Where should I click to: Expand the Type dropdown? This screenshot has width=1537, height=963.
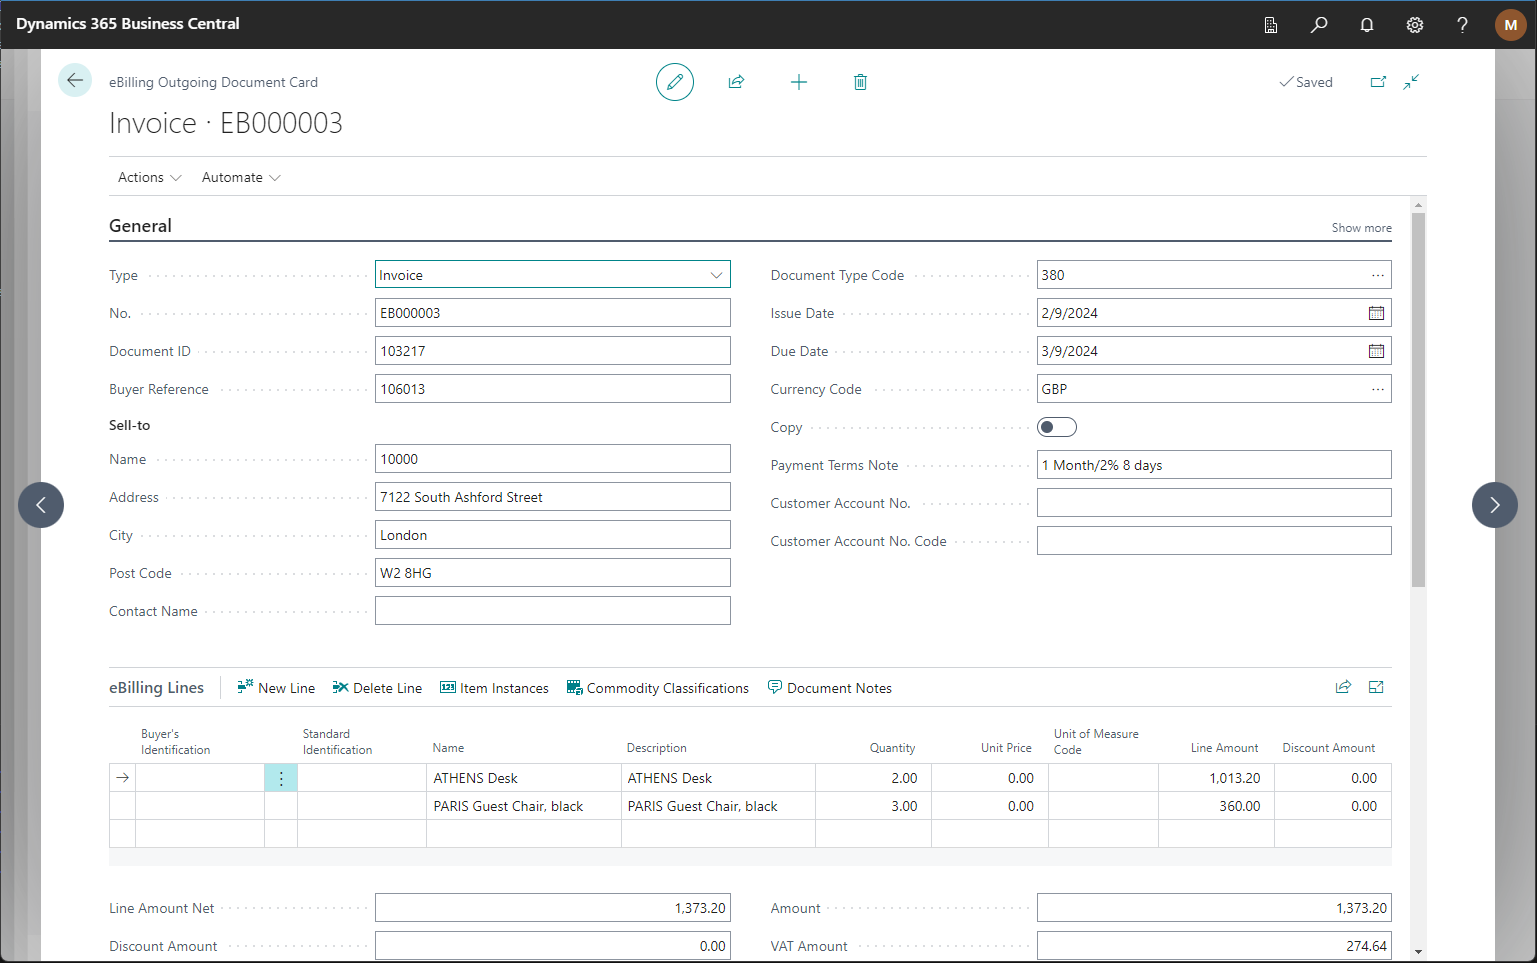(716, 275)
